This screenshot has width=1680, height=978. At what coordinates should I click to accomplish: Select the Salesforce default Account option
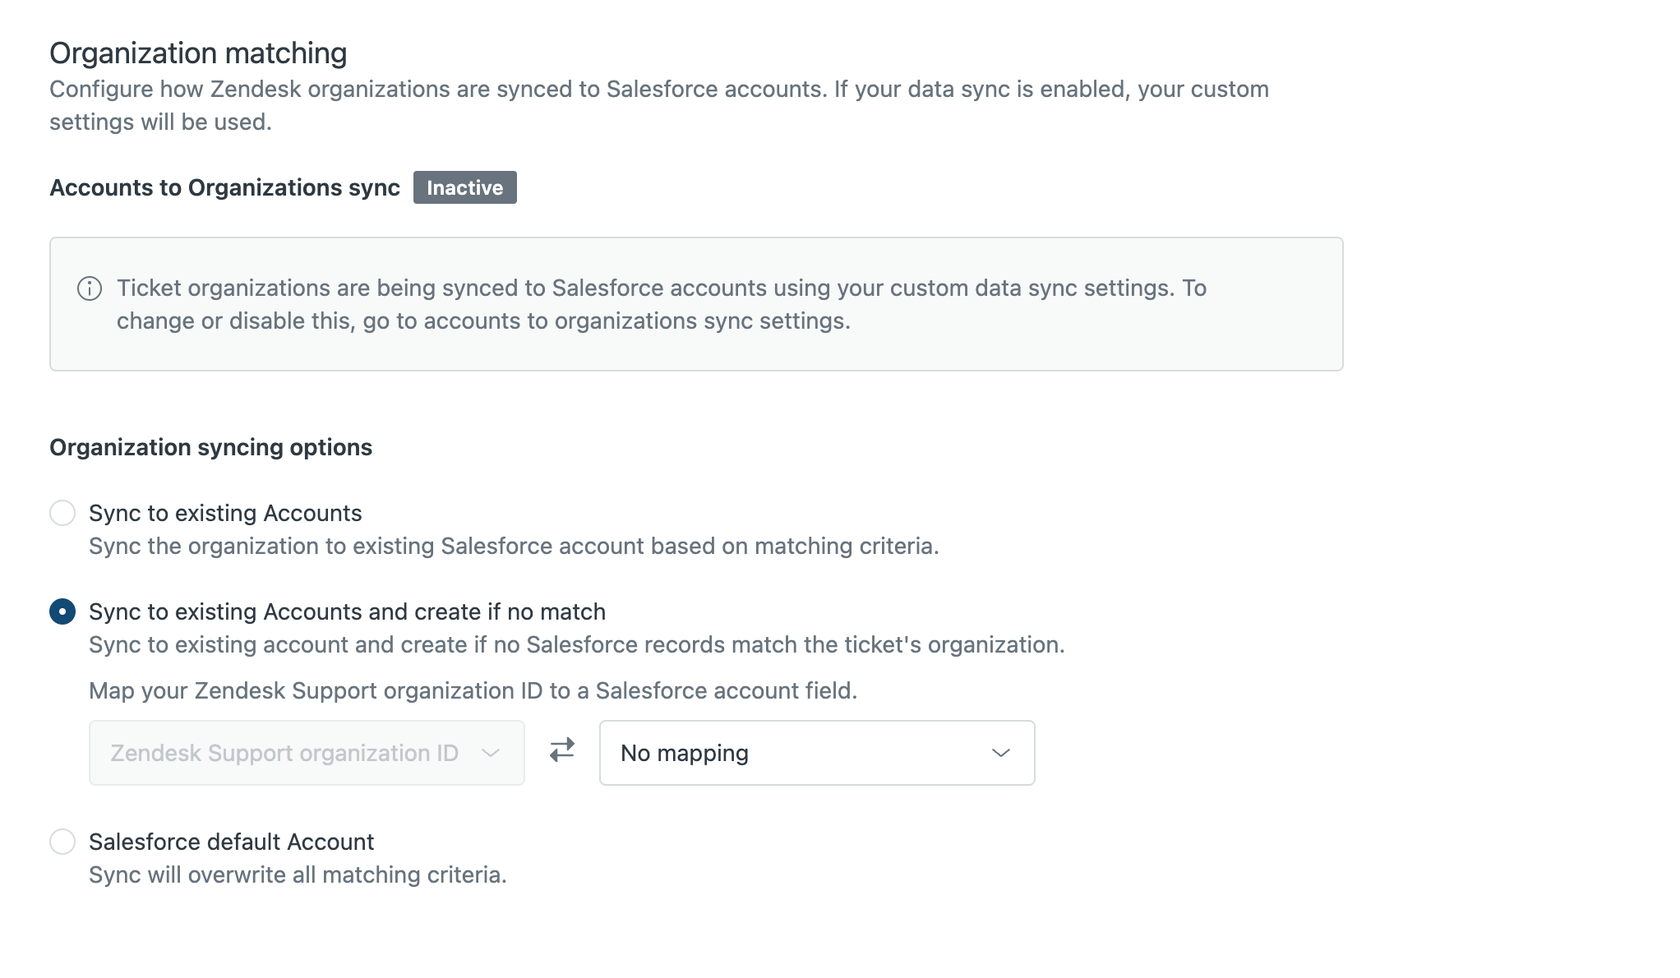pos(62,841)
